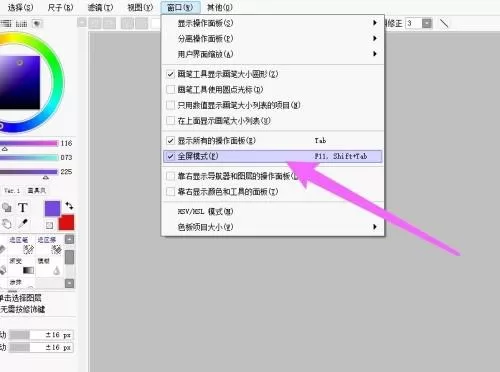The height and width of the screenshot is (372, 500).
Task: Enable 只用数值显示画笔大小列表的项目 checkbox
Action: [170, 105]
